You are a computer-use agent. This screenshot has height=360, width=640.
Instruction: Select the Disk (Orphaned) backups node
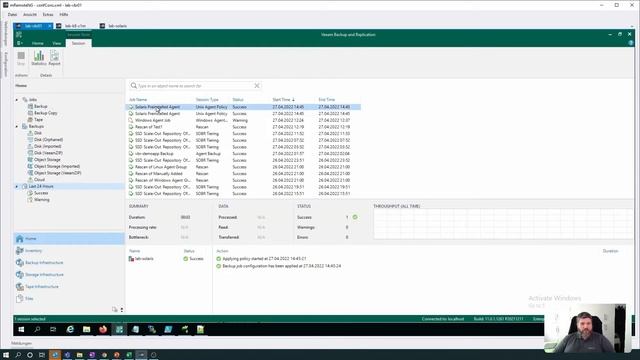[48, 140]
